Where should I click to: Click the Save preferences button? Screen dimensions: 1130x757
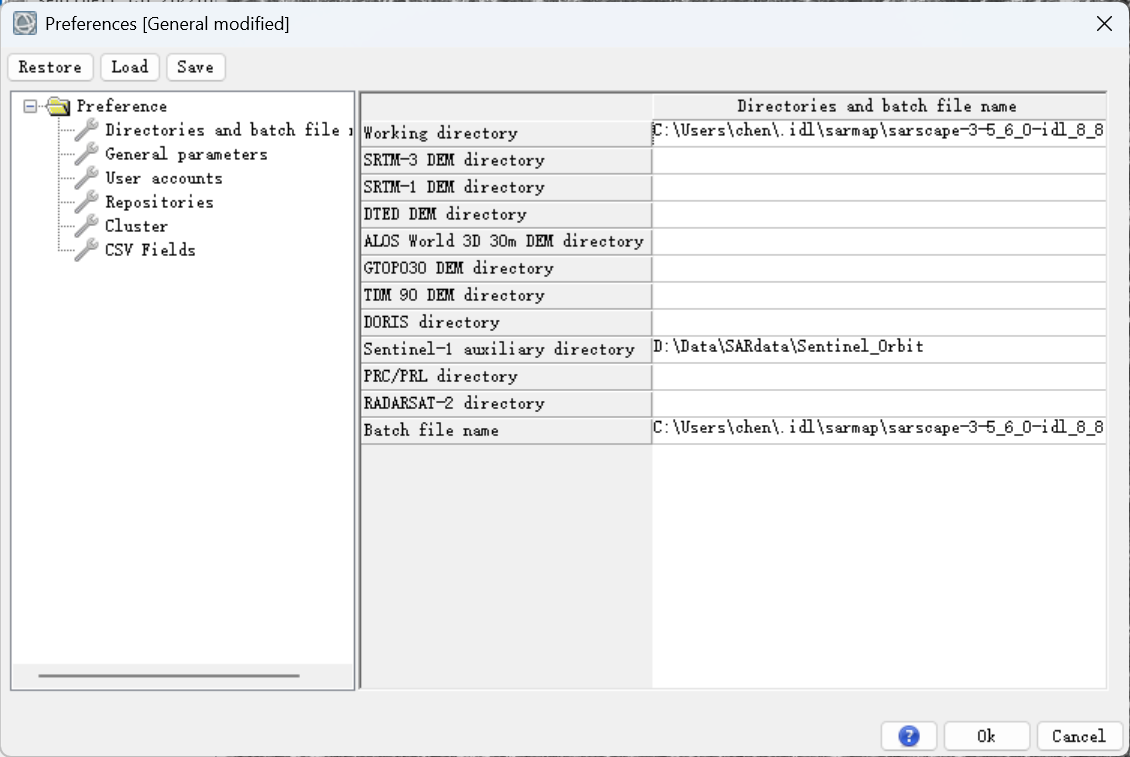[x=195, y=67]
